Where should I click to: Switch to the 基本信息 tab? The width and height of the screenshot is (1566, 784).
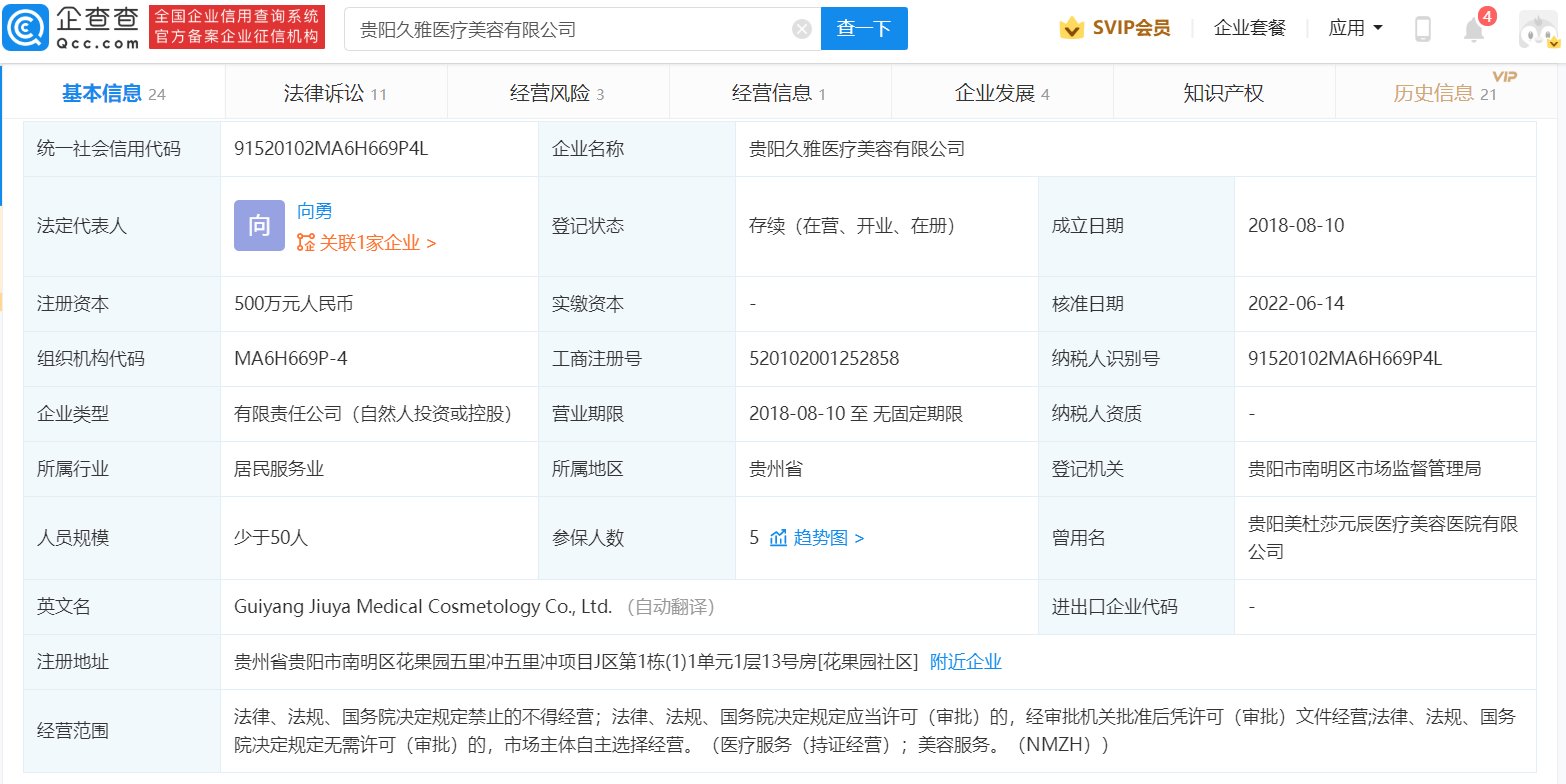[113, 94]
